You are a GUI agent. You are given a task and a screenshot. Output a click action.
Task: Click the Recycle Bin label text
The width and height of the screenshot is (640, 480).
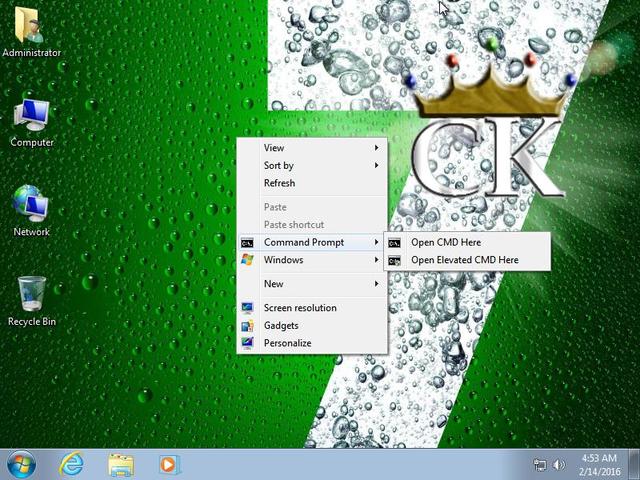tap(32, 322)
